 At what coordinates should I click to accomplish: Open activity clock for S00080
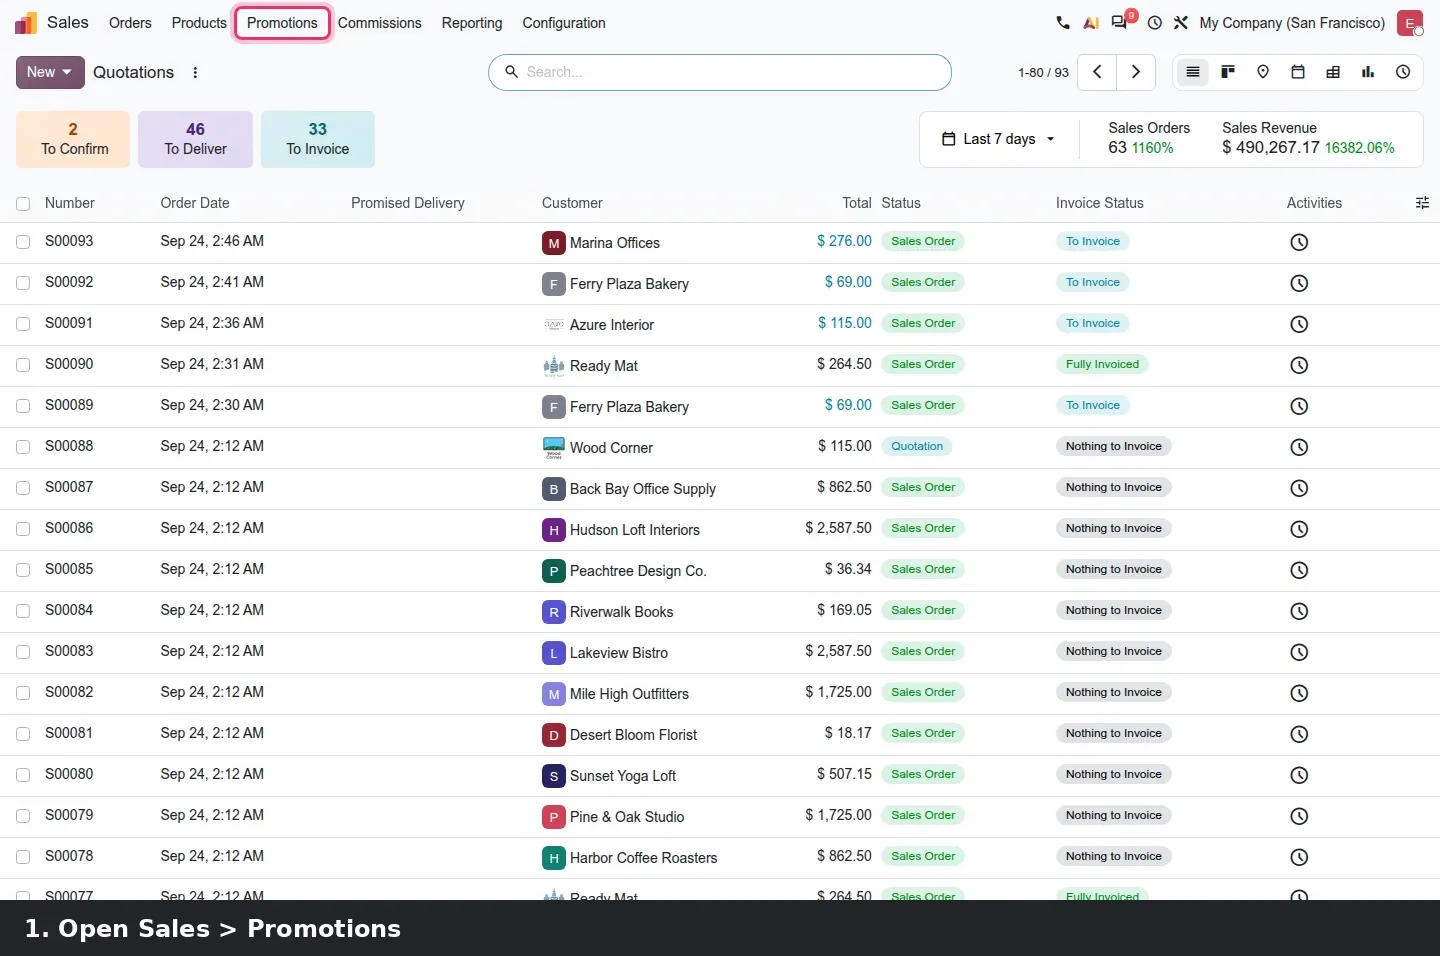pos(1299,775)
